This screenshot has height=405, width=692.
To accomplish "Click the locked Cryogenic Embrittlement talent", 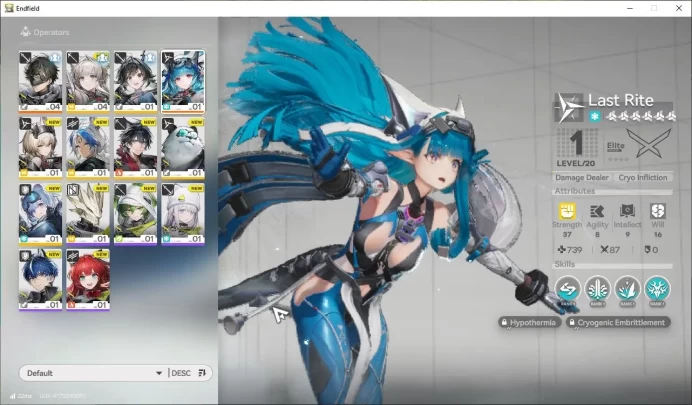I will (618, 322).
